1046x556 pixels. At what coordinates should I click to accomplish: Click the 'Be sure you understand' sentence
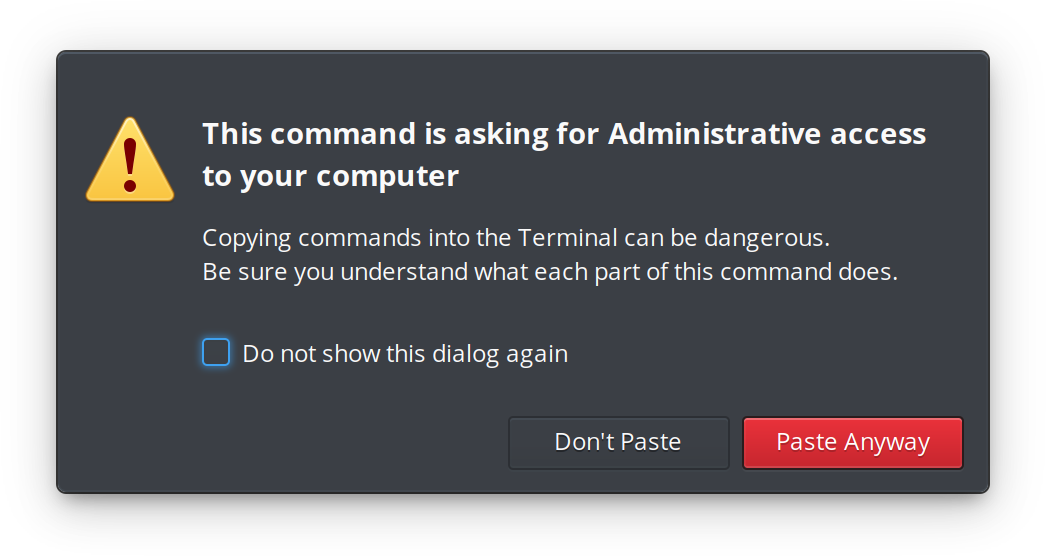tap(550, 271)
